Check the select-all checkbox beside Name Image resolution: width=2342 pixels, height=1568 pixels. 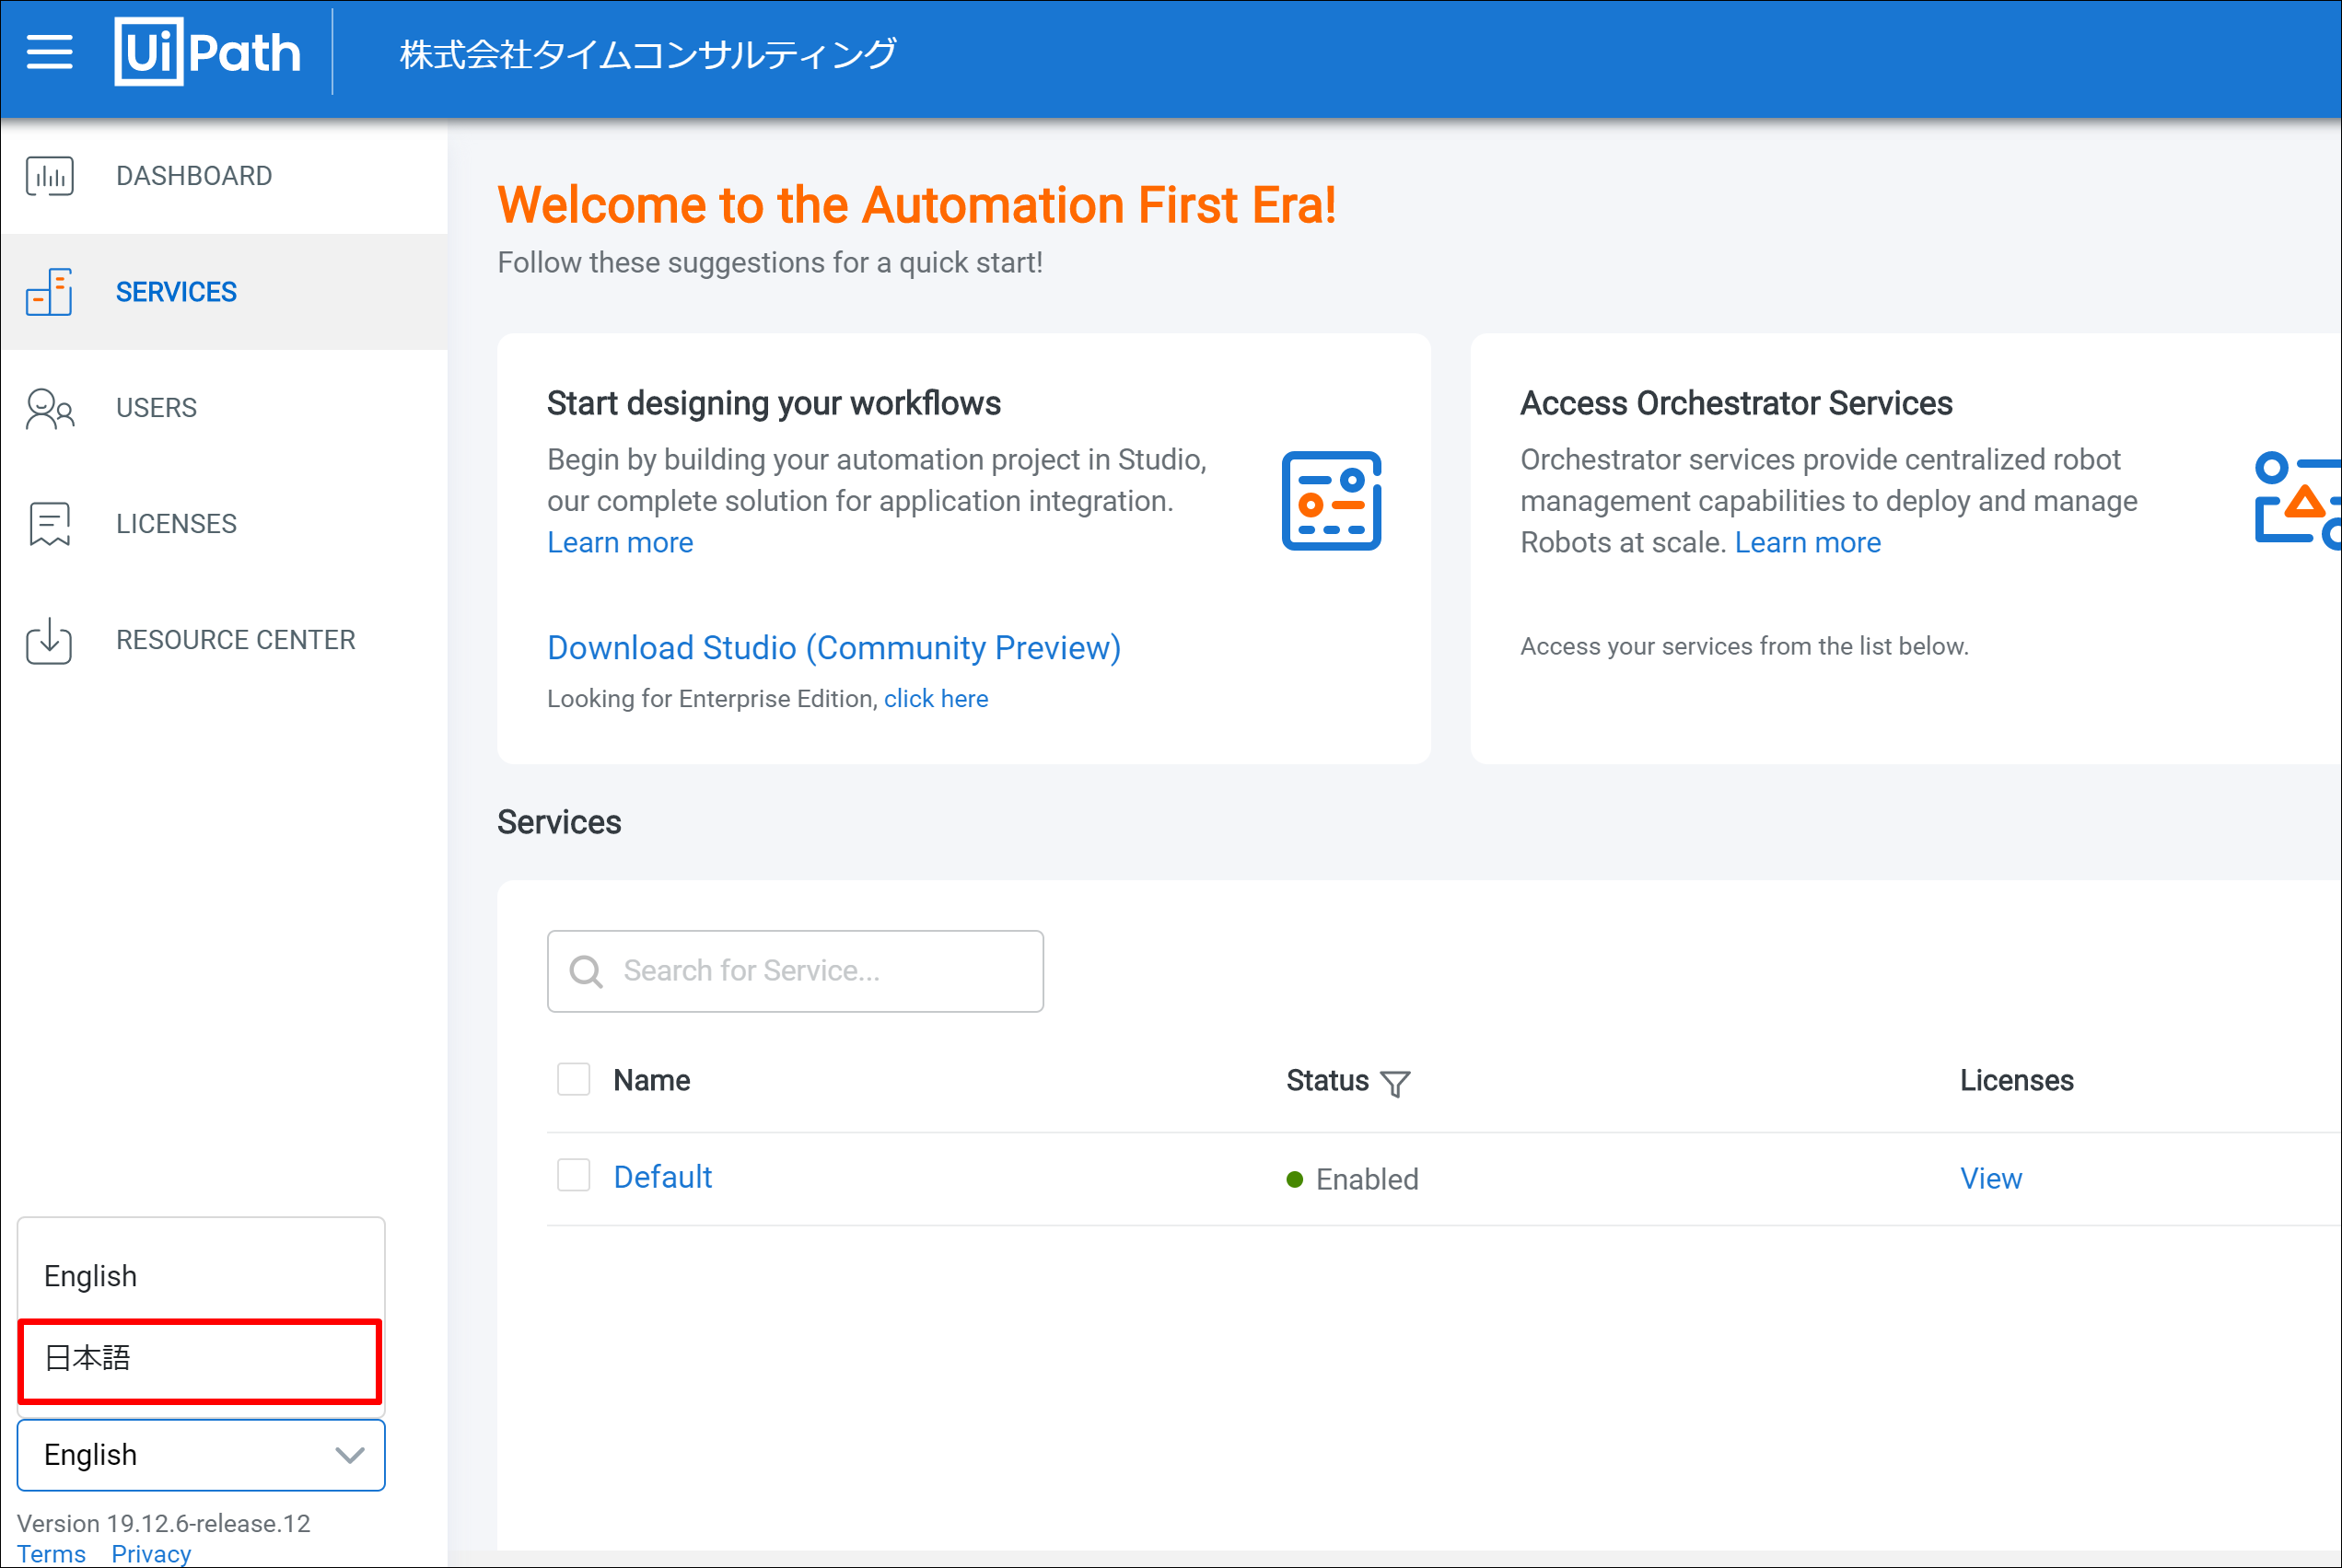tap(573, 1080)
